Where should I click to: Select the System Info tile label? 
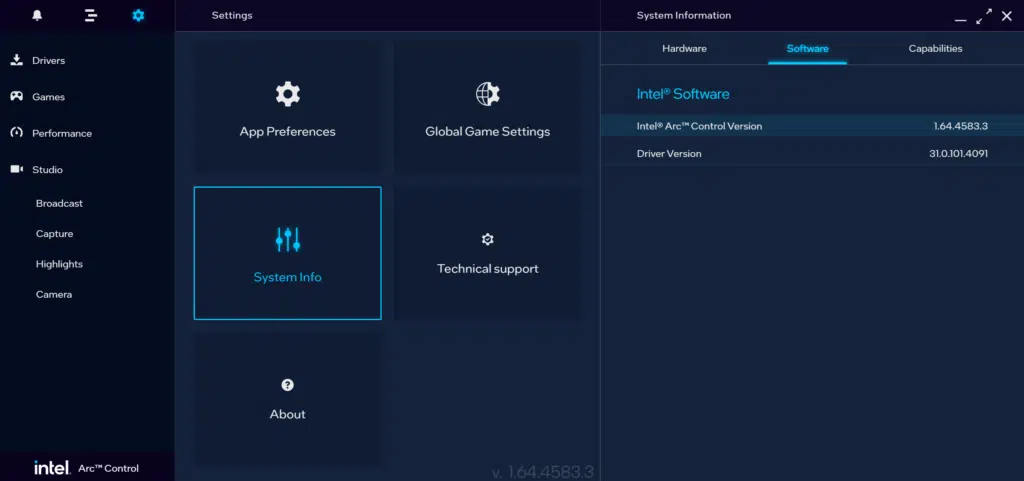287,277
